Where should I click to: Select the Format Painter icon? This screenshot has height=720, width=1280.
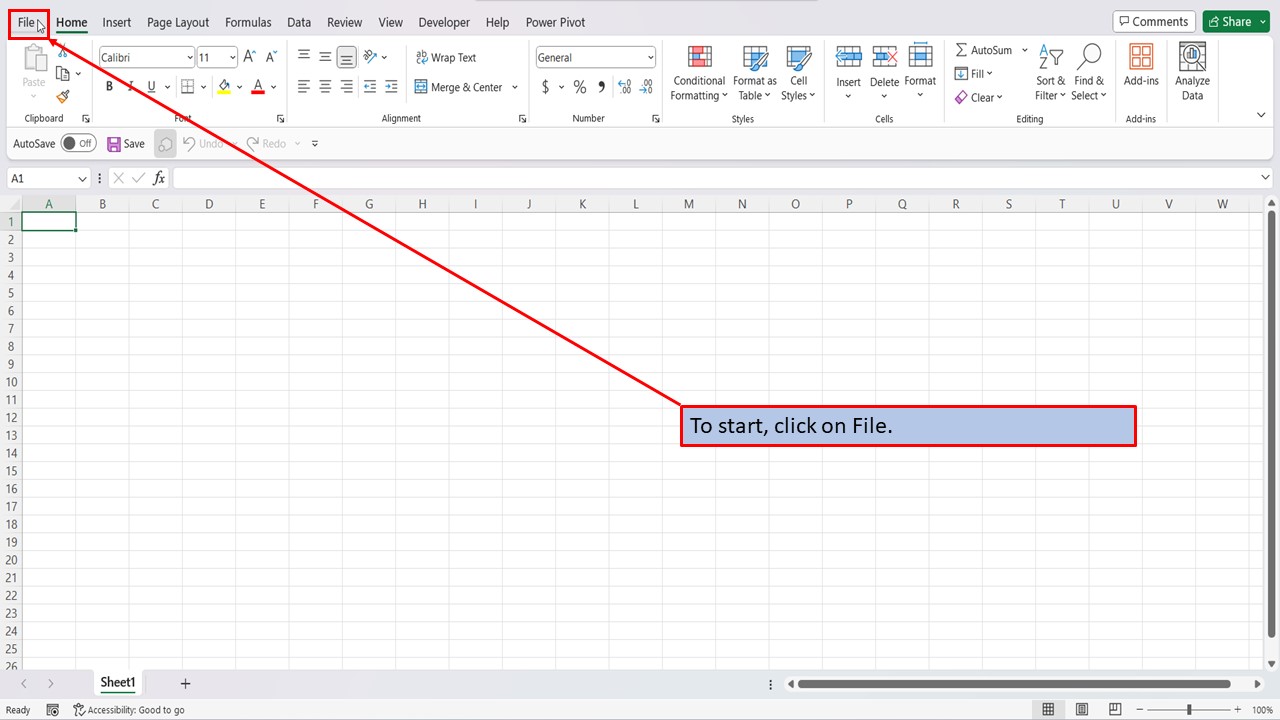coord(60,96)
